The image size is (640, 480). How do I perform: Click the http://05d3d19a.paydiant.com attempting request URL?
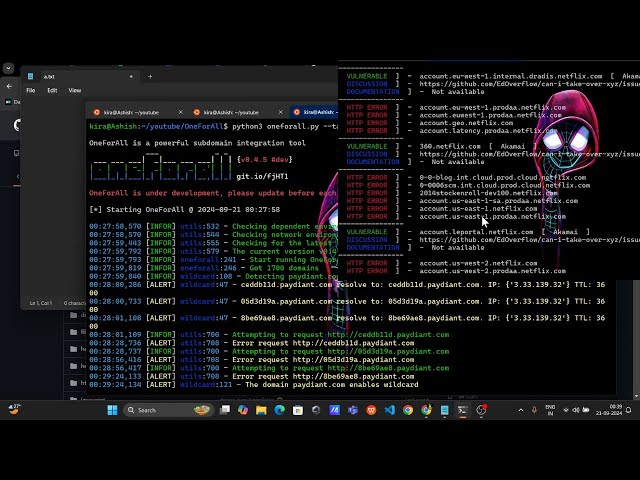coord(388,351)
